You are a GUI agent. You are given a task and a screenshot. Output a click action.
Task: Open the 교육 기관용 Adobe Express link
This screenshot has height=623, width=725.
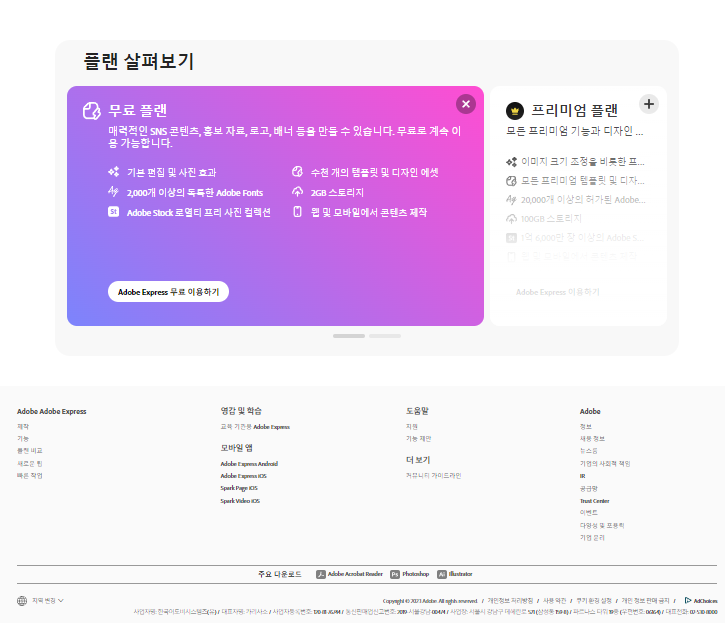[255, 426]
